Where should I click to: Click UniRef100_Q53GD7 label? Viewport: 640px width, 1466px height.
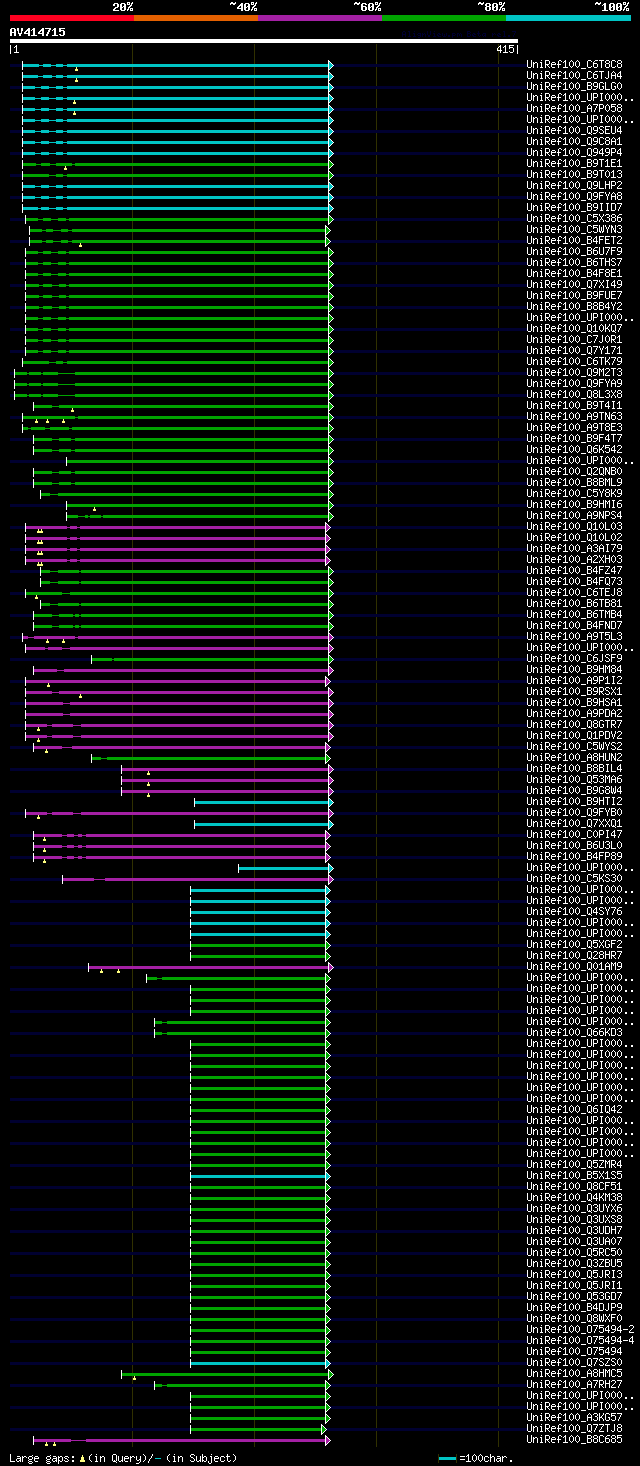click(575, 1296)
